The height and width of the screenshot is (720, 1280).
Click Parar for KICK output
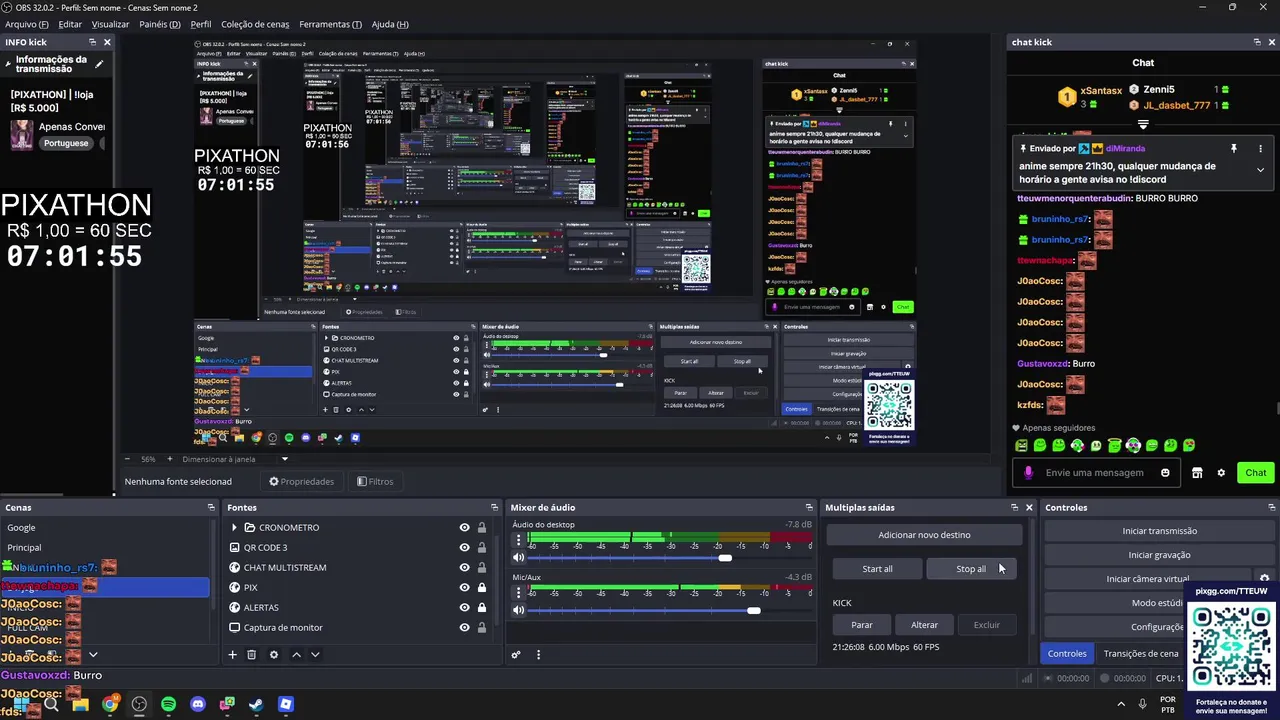click(x=862, y=625)
